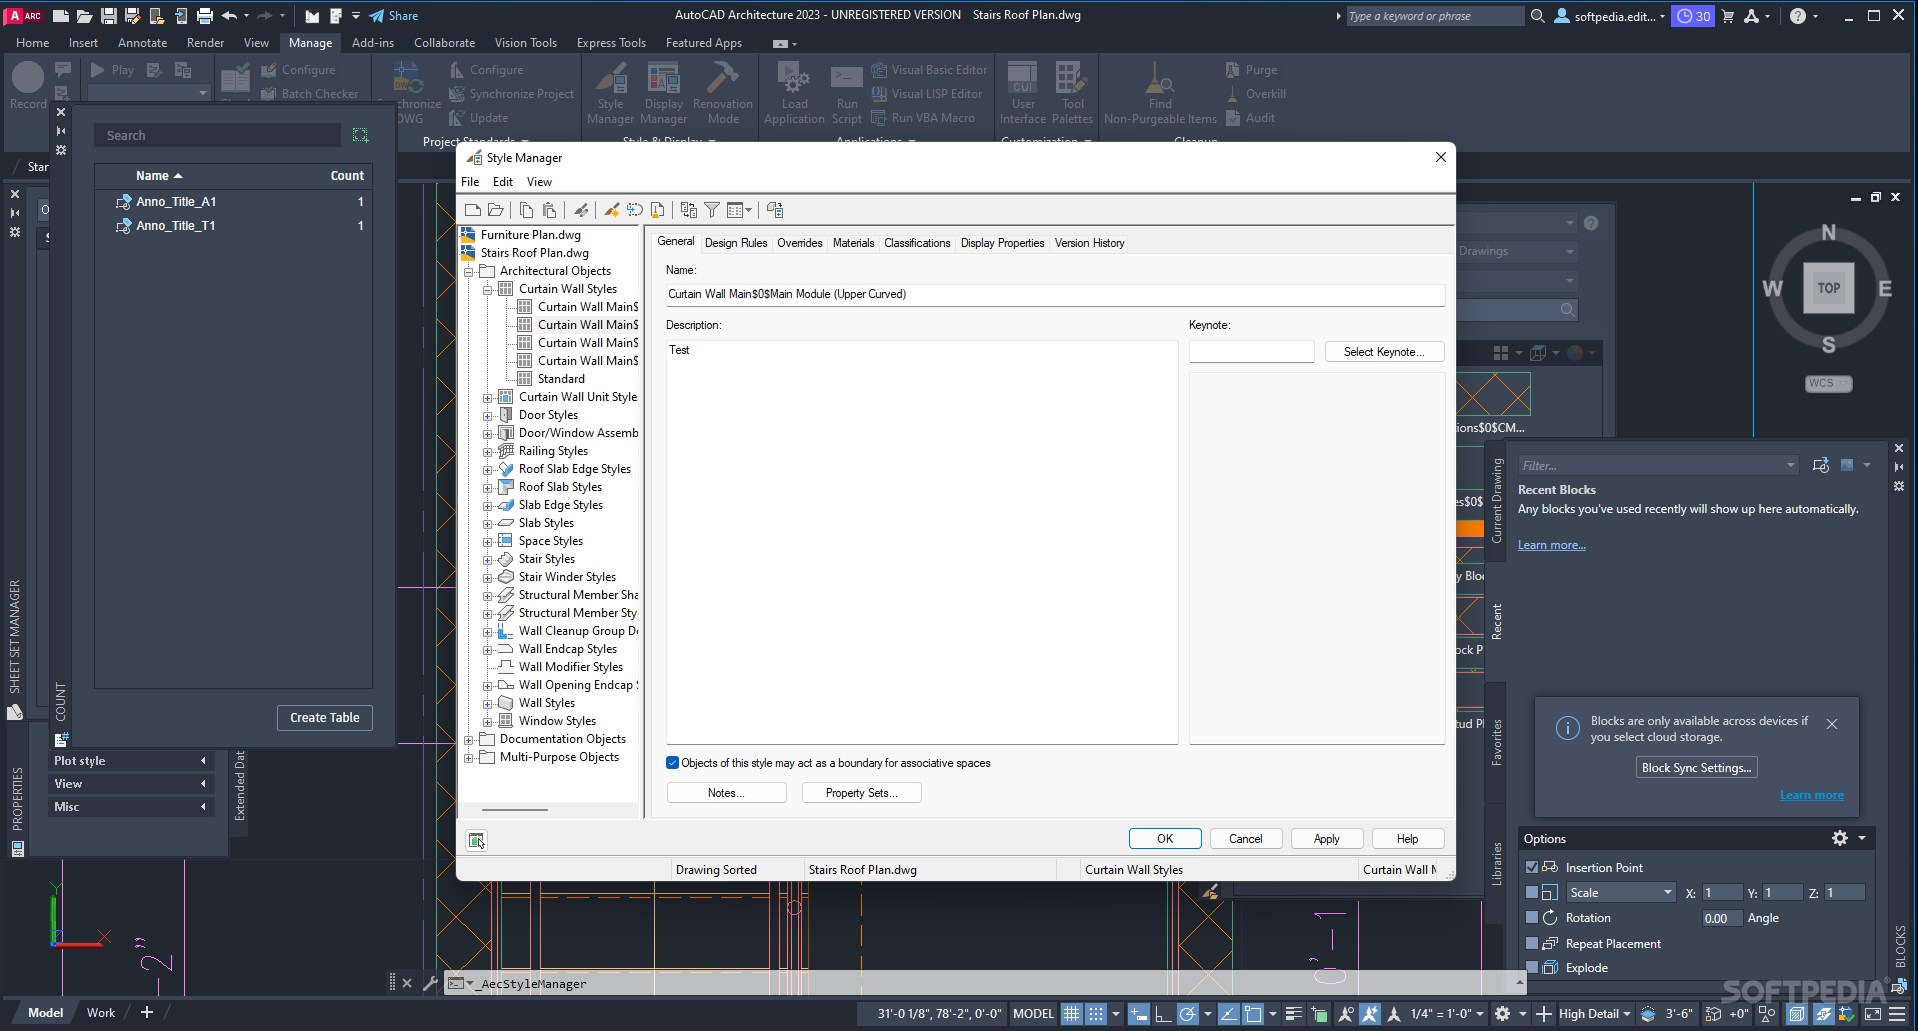Open File menu in Style Manager

470,182
